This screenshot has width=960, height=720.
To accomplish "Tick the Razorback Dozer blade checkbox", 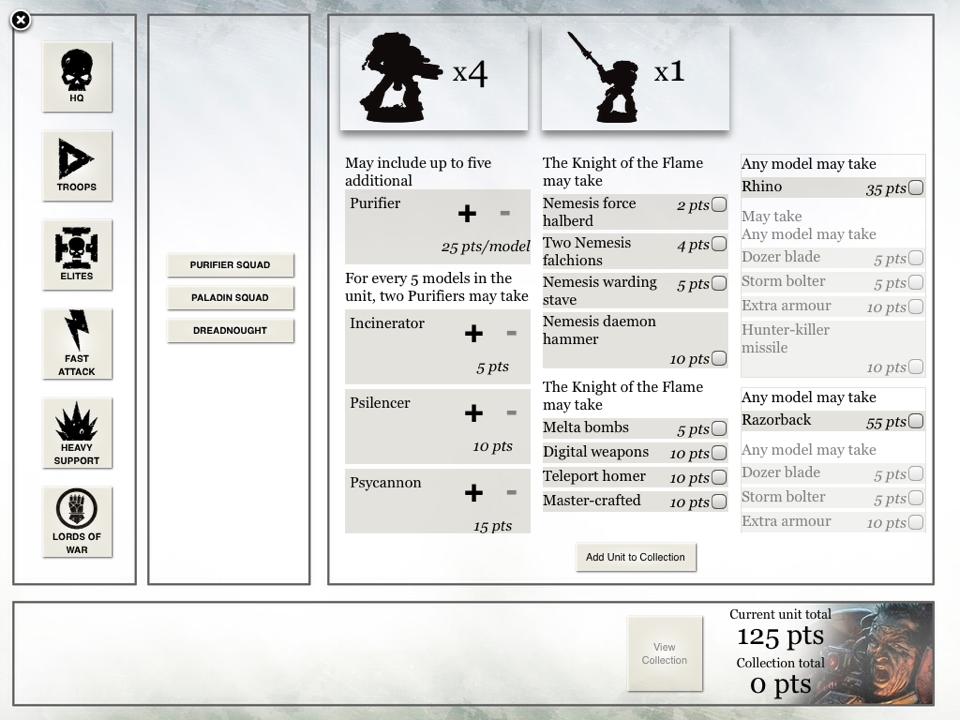I will pos(916,473).
